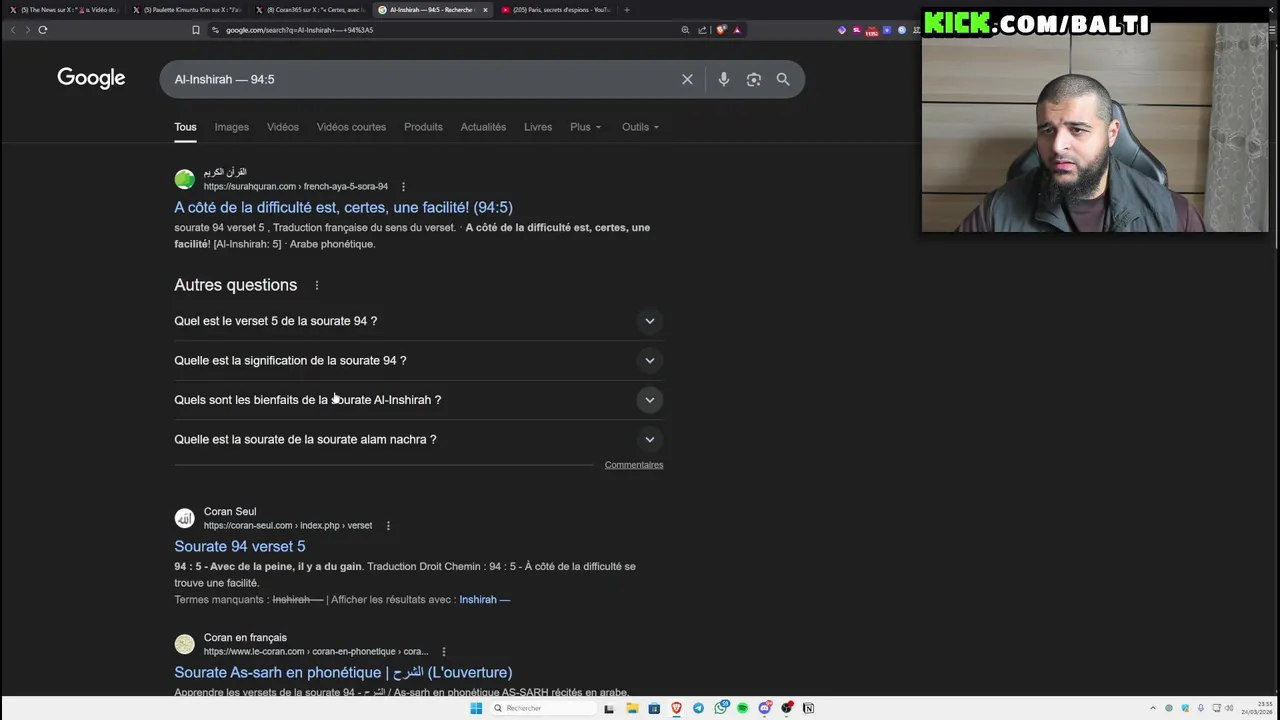Switch to 'Paris, secrets d'espions' YouTube tab

coord(555,10)
